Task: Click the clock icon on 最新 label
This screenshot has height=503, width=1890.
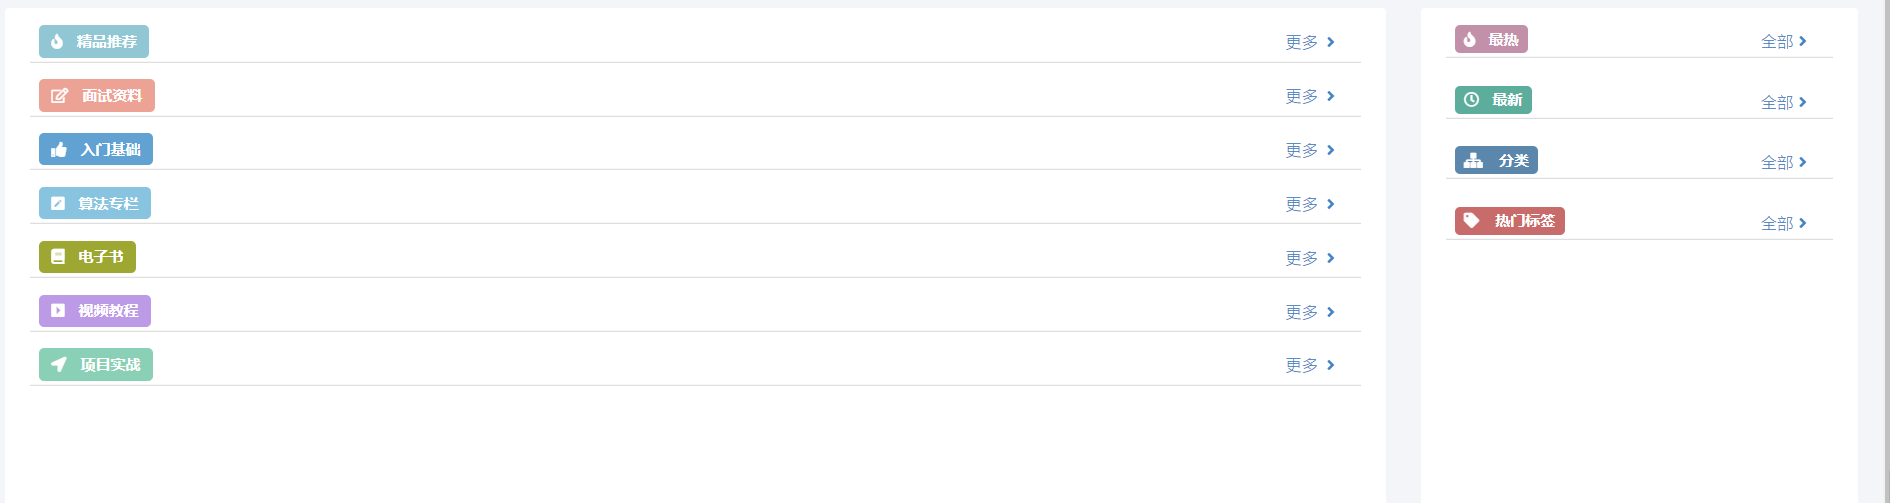Action: point(1471,100)
